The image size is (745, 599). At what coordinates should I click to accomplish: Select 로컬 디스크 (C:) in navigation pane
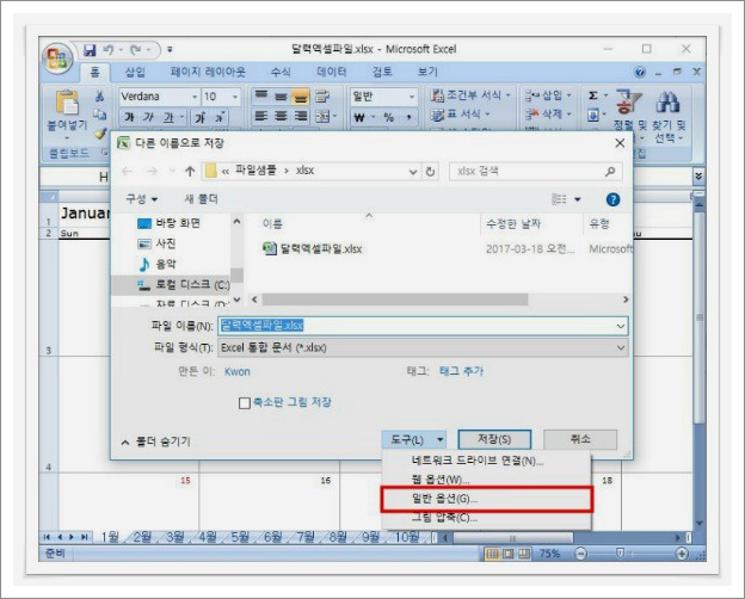click(x=183, y=285)
